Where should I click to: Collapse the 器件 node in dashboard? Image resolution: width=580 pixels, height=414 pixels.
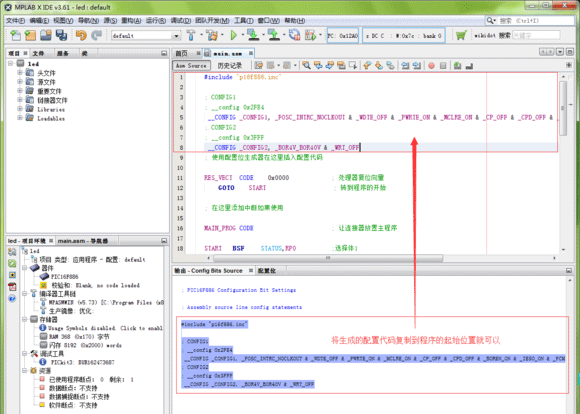tap(24, 268)
